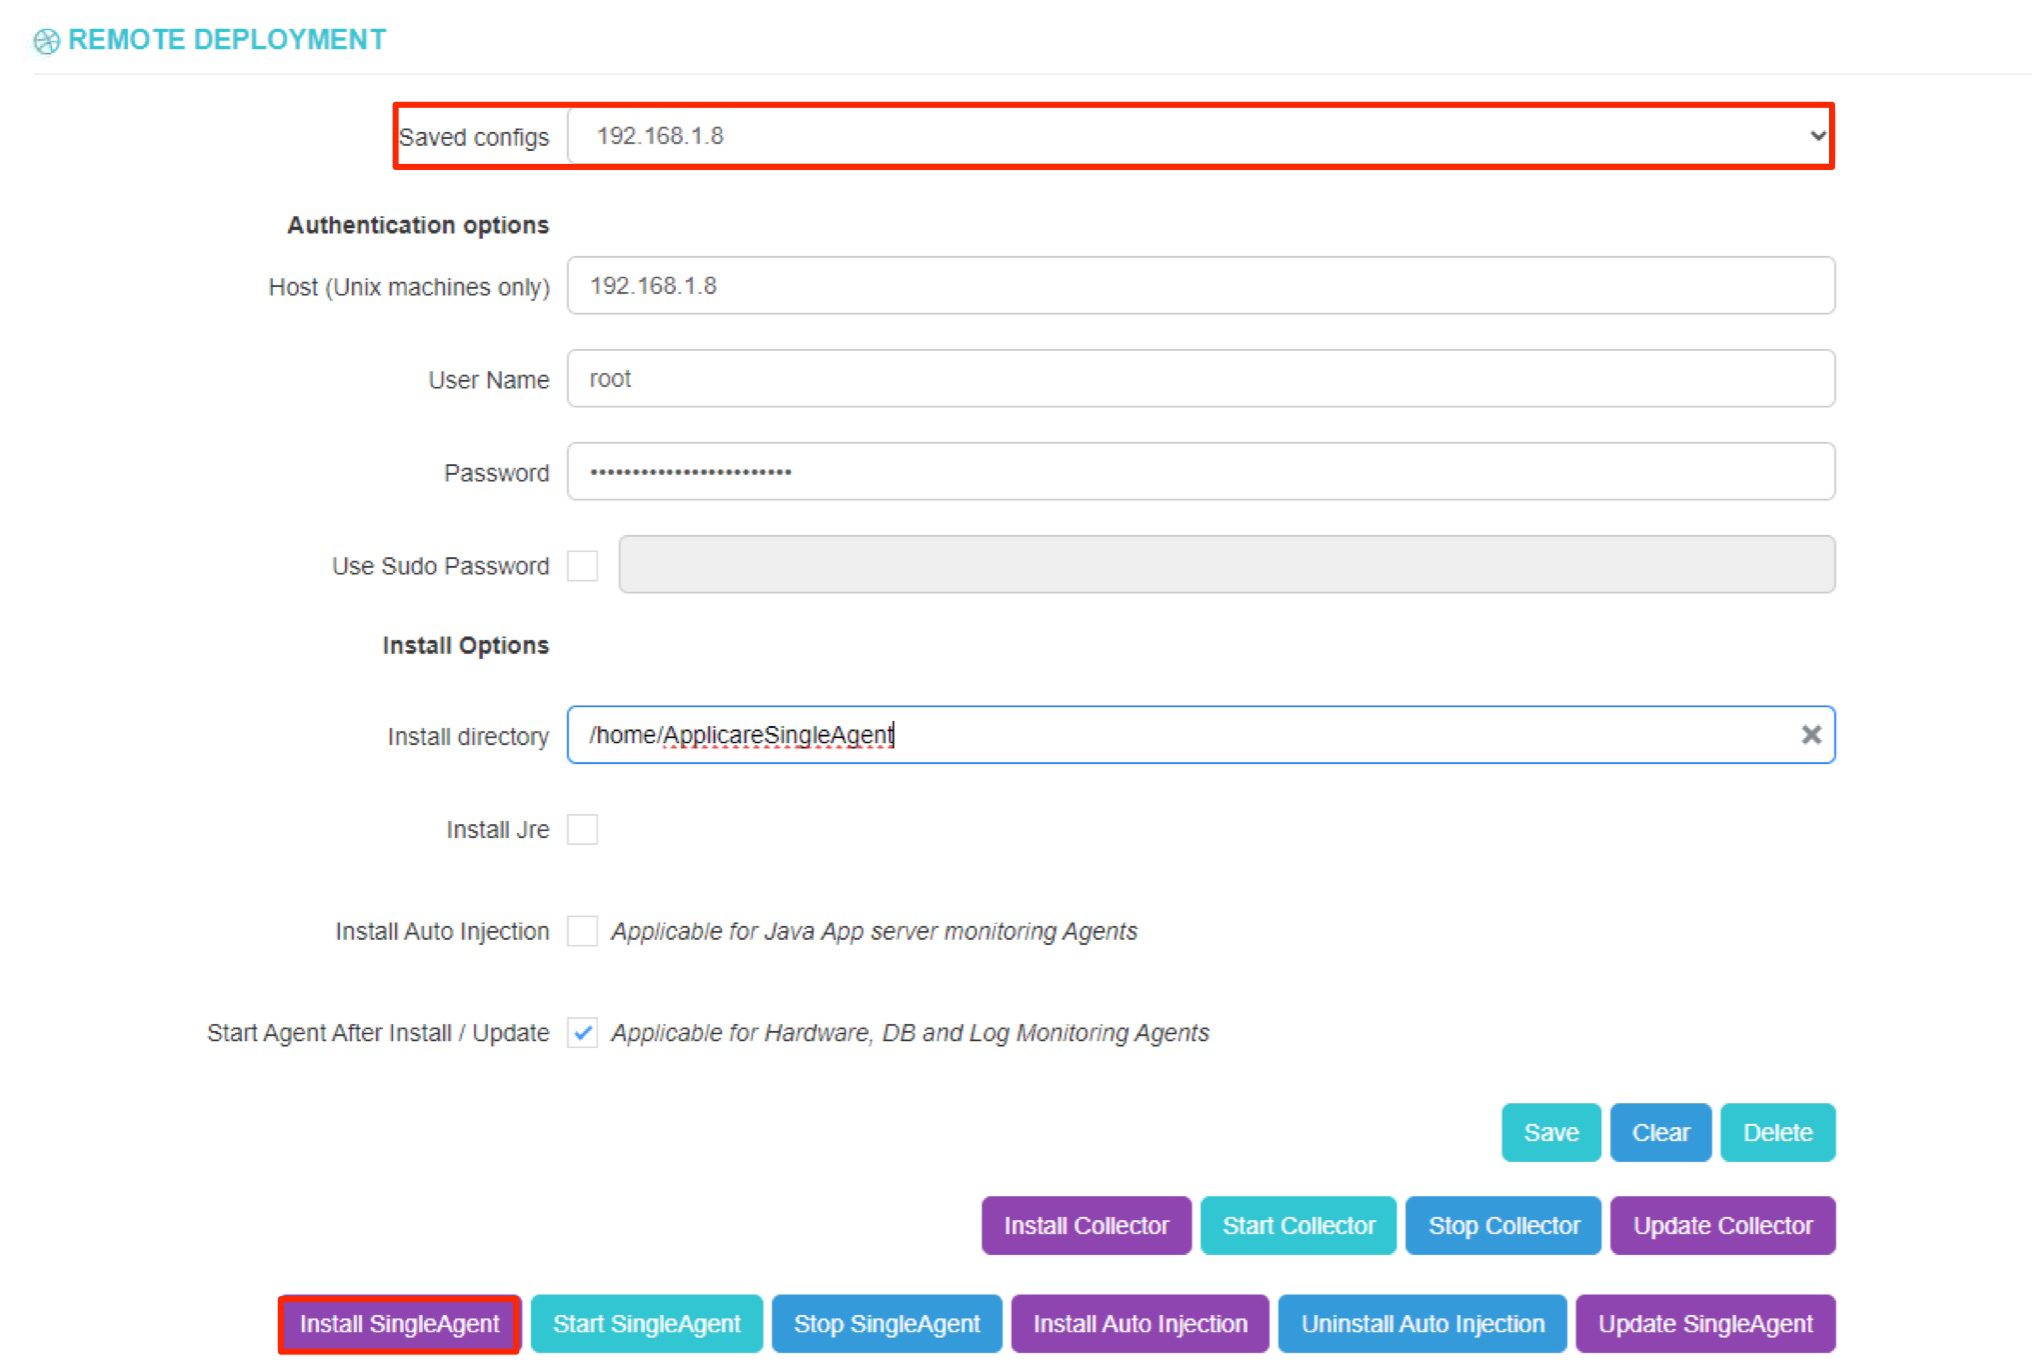This screenshot has width=2032, height=1366.
Task: Open the Saved configs dropdown
Action: tap(1200, 136)
